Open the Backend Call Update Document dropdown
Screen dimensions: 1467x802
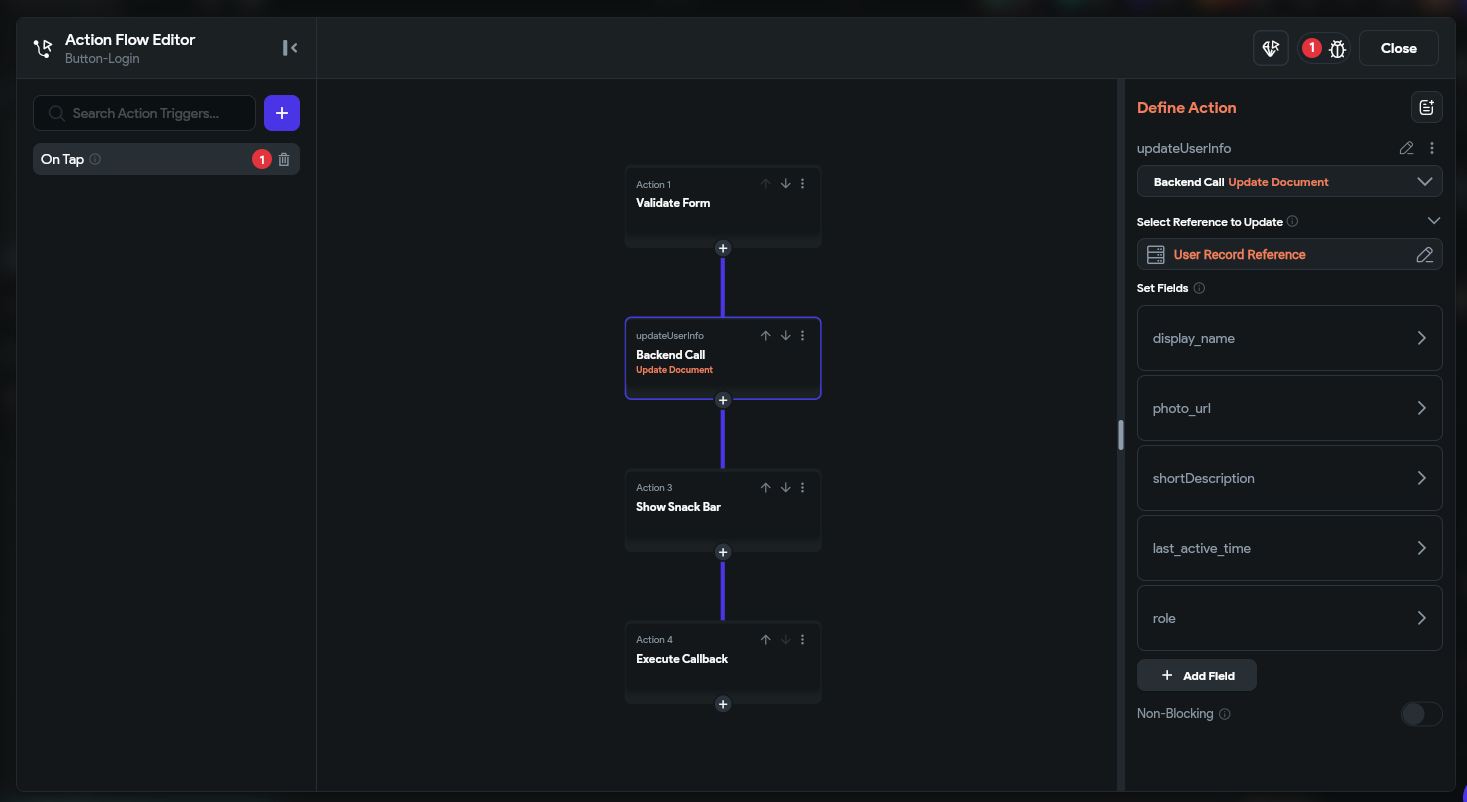1289,182
